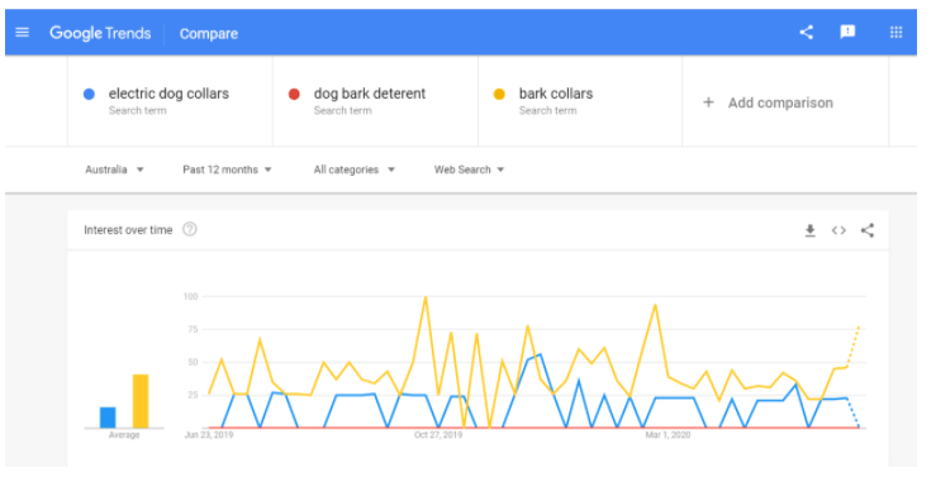Viewport: 936px width, 482px height.
Task: Click the embed code icon
Action: pos(839,230)
